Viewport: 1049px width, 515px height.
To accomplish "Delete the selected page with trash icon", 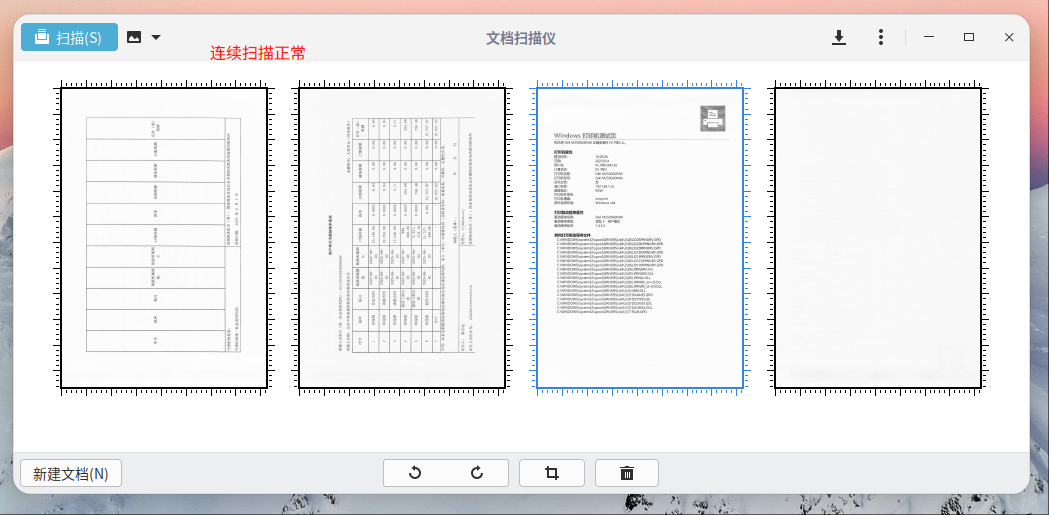I will point(627,474).
